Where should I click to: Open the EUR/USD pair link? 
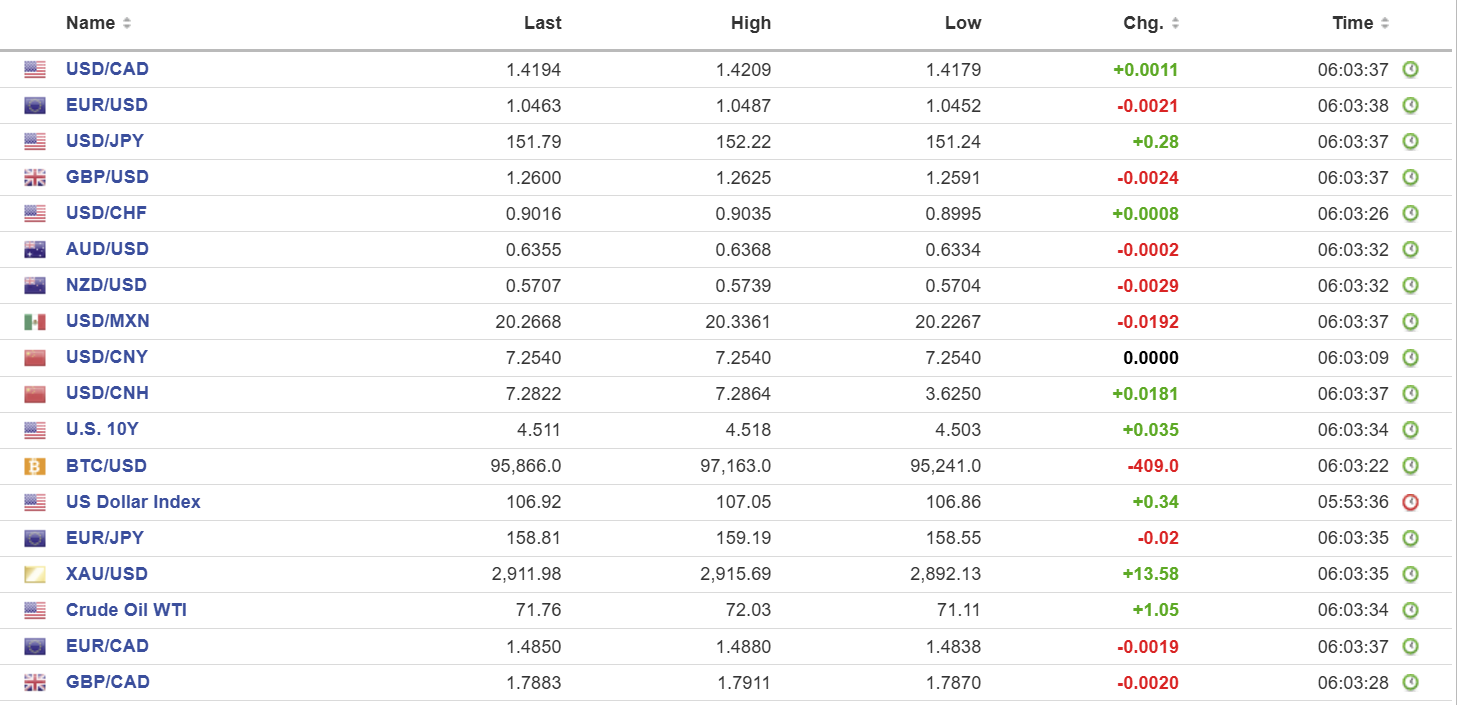point(107,105)
